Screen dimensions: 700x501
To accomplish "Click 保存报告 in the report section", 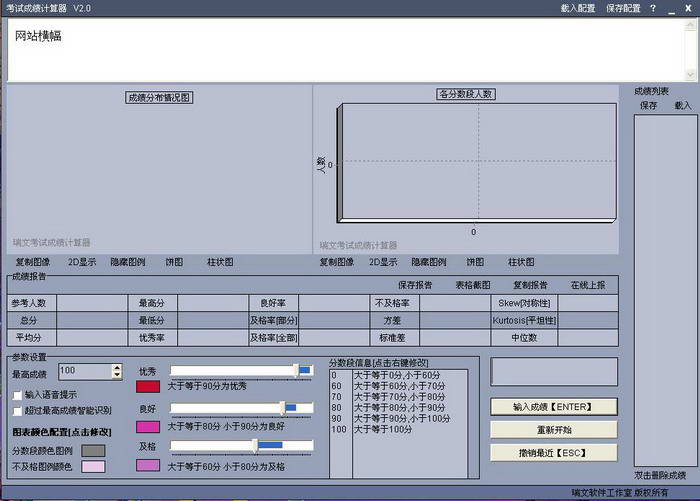I will click(x=414, y=285).
